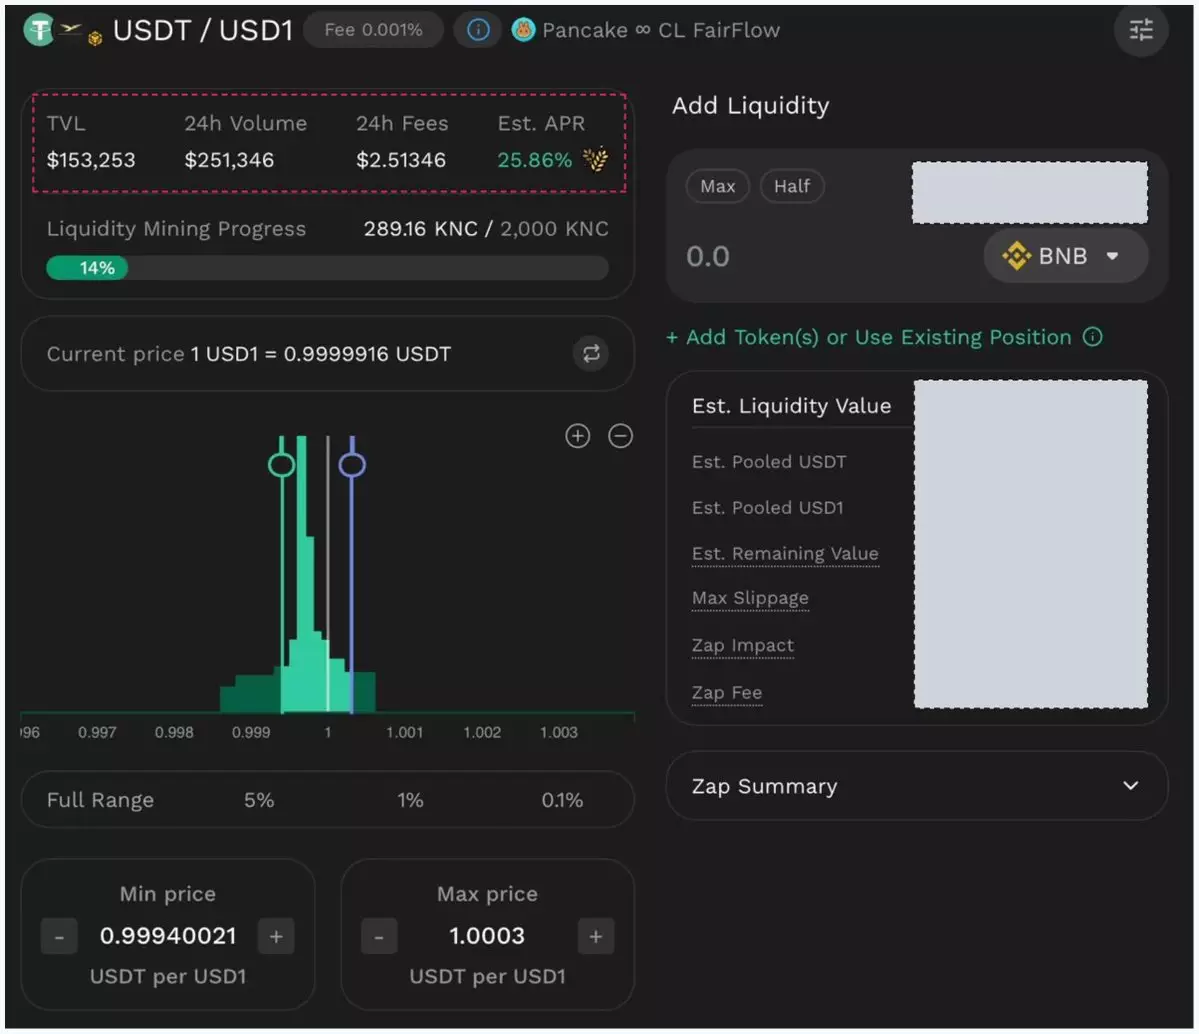Select the 0.1% price range preset
Image resolution: width=1199 pixels, height=1034 pixels.
562,800
